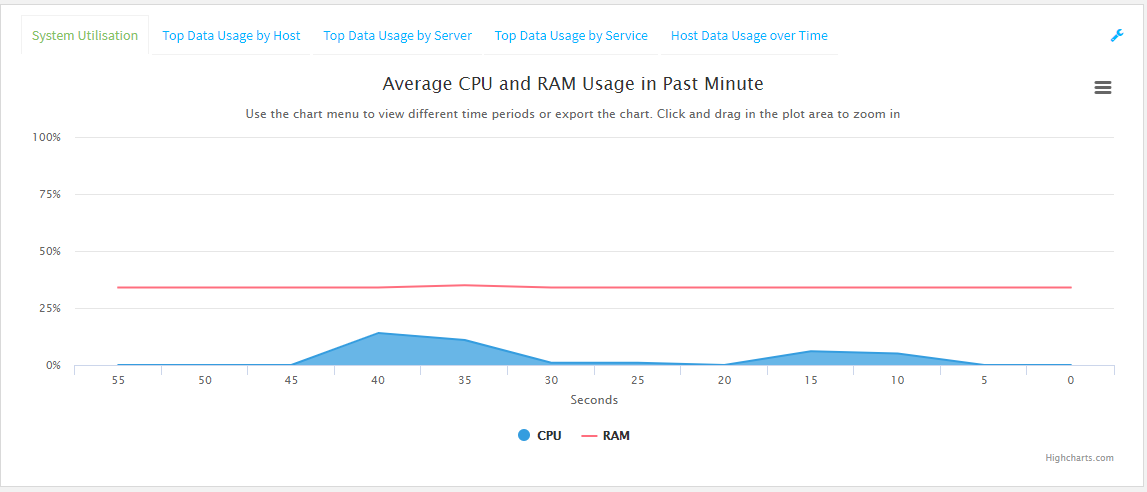Click the CPU peak at 40 seconds

tap(378, 334)
